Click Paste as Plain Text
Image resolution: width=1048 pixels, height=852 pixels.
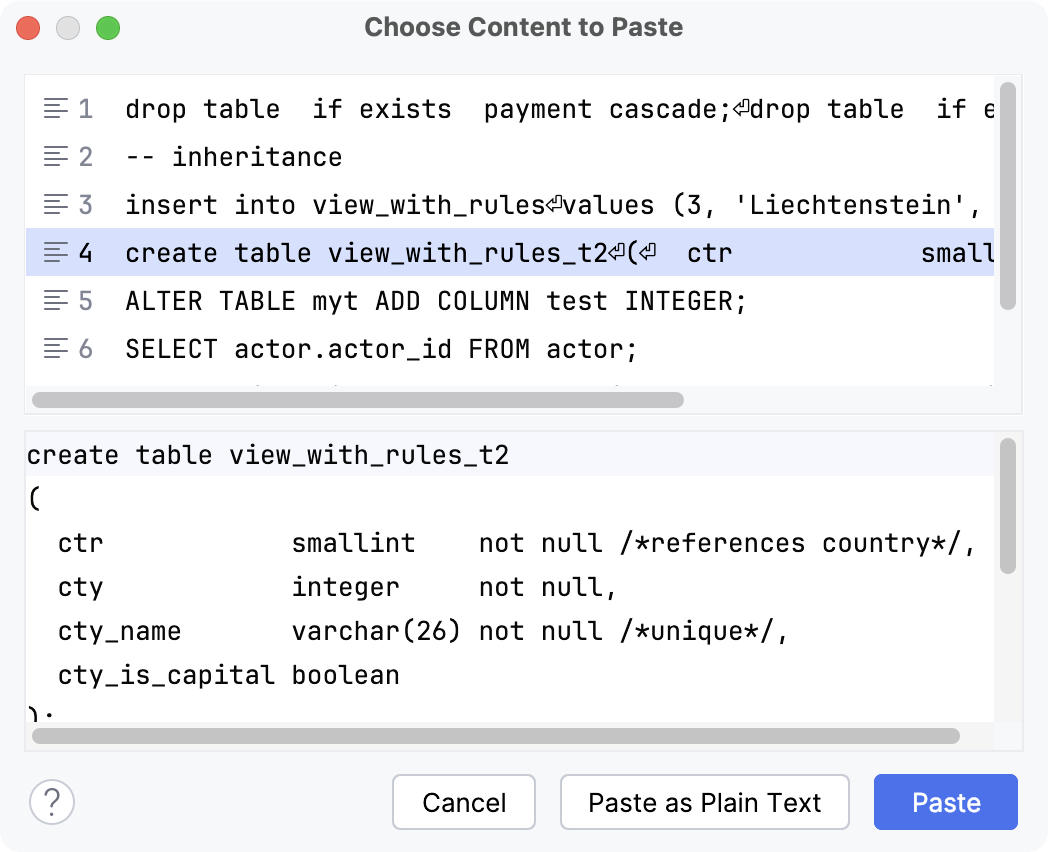[704, 802]
